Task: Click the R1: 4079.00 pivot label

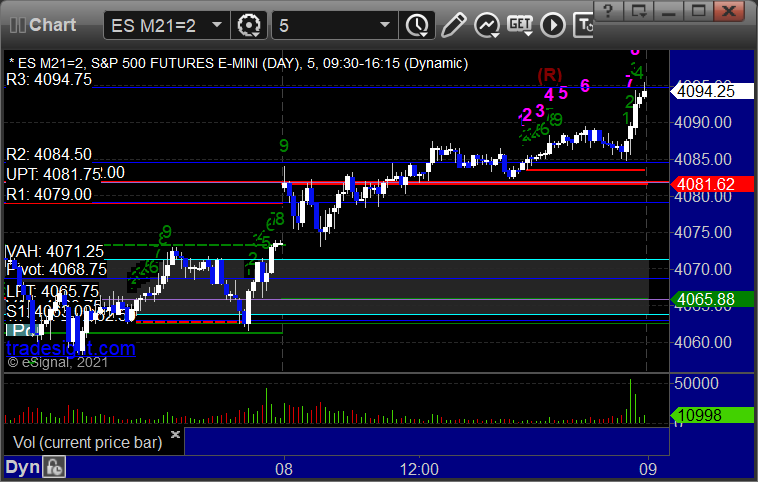Action: click(49, 194)
